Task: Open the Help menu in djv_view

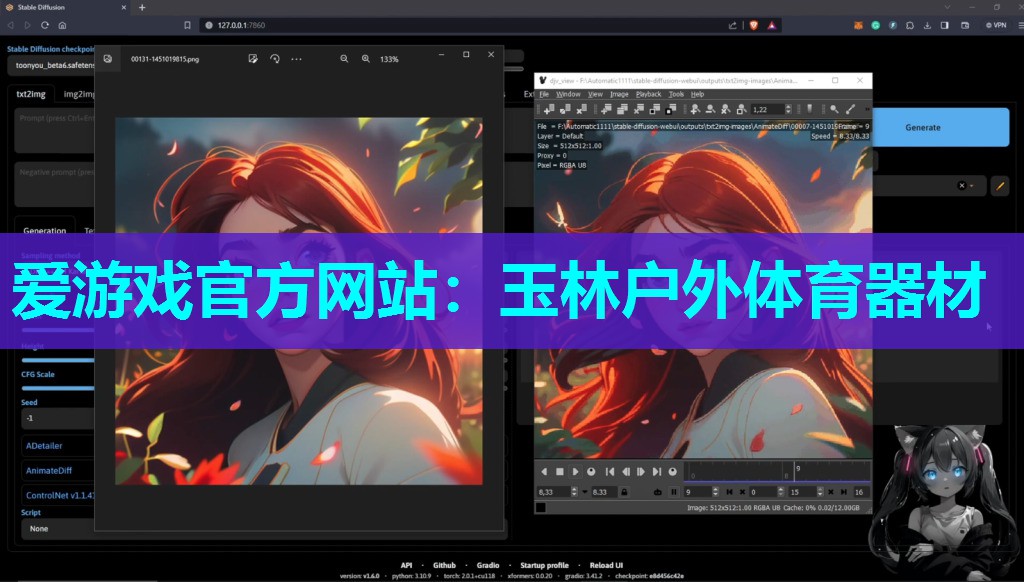Action: [697, 94]
